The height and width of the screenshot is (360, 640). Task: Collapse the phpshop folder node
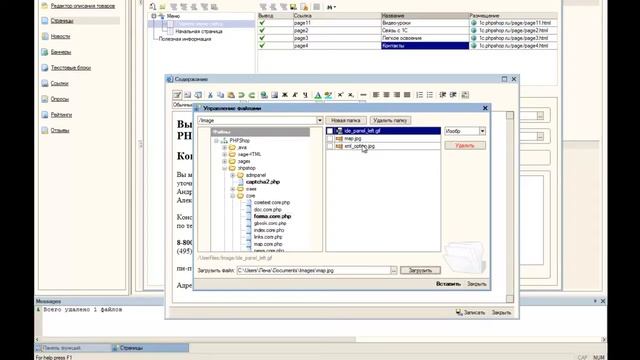tap(224, 168)
